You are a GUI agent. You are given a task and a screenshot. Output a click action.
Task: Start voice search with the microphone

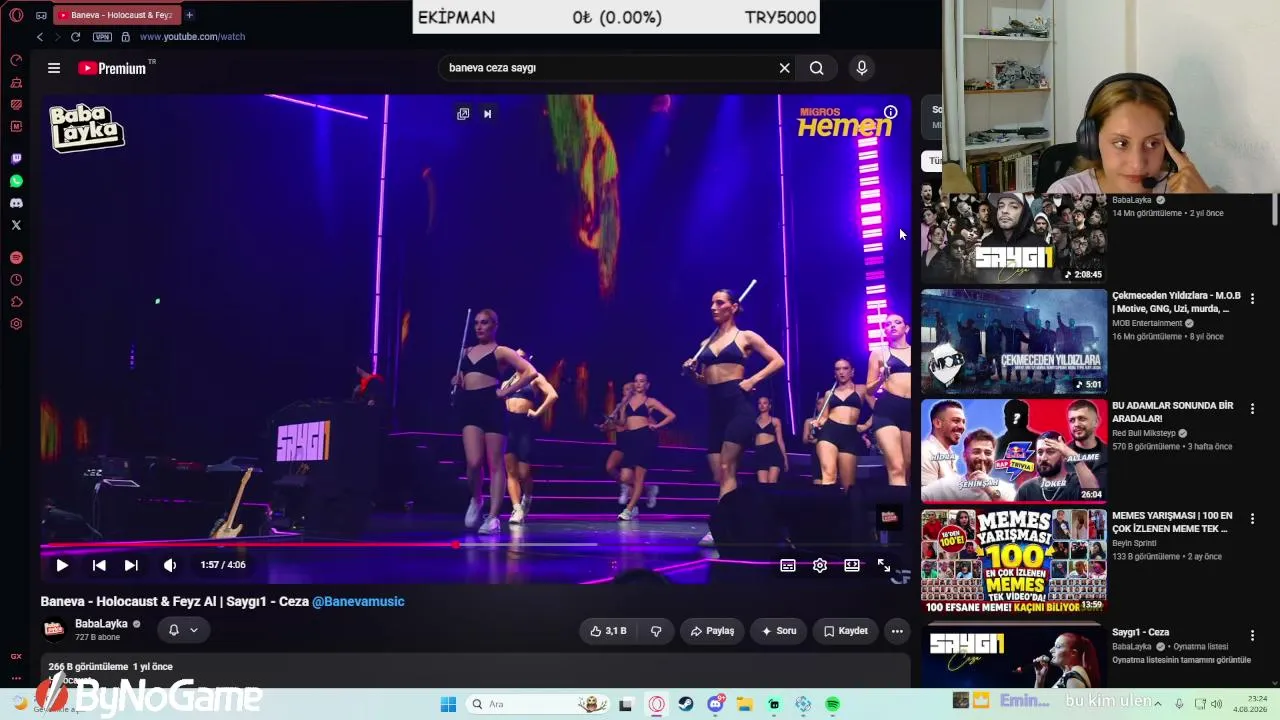(862, 68)
